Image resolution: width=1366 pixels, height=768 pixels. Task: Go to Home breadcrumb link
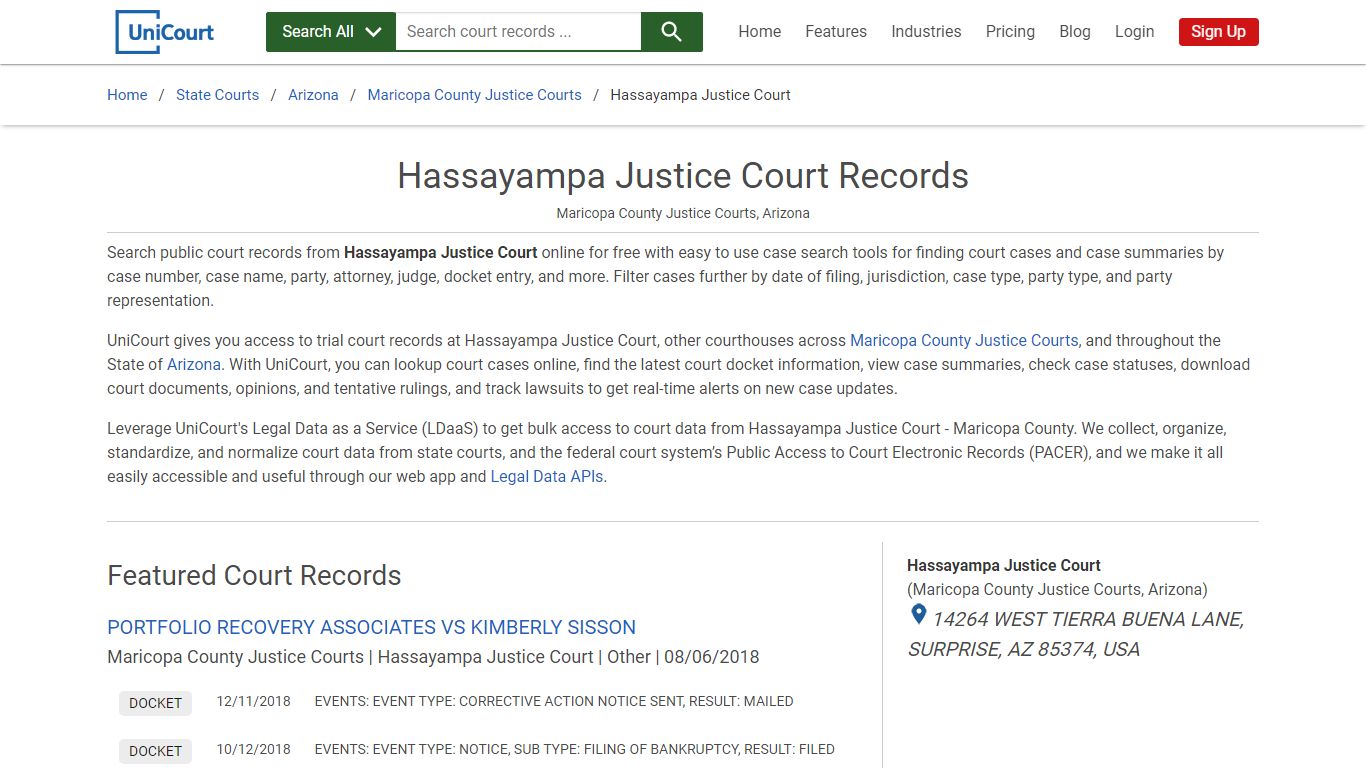coord(127,95)
